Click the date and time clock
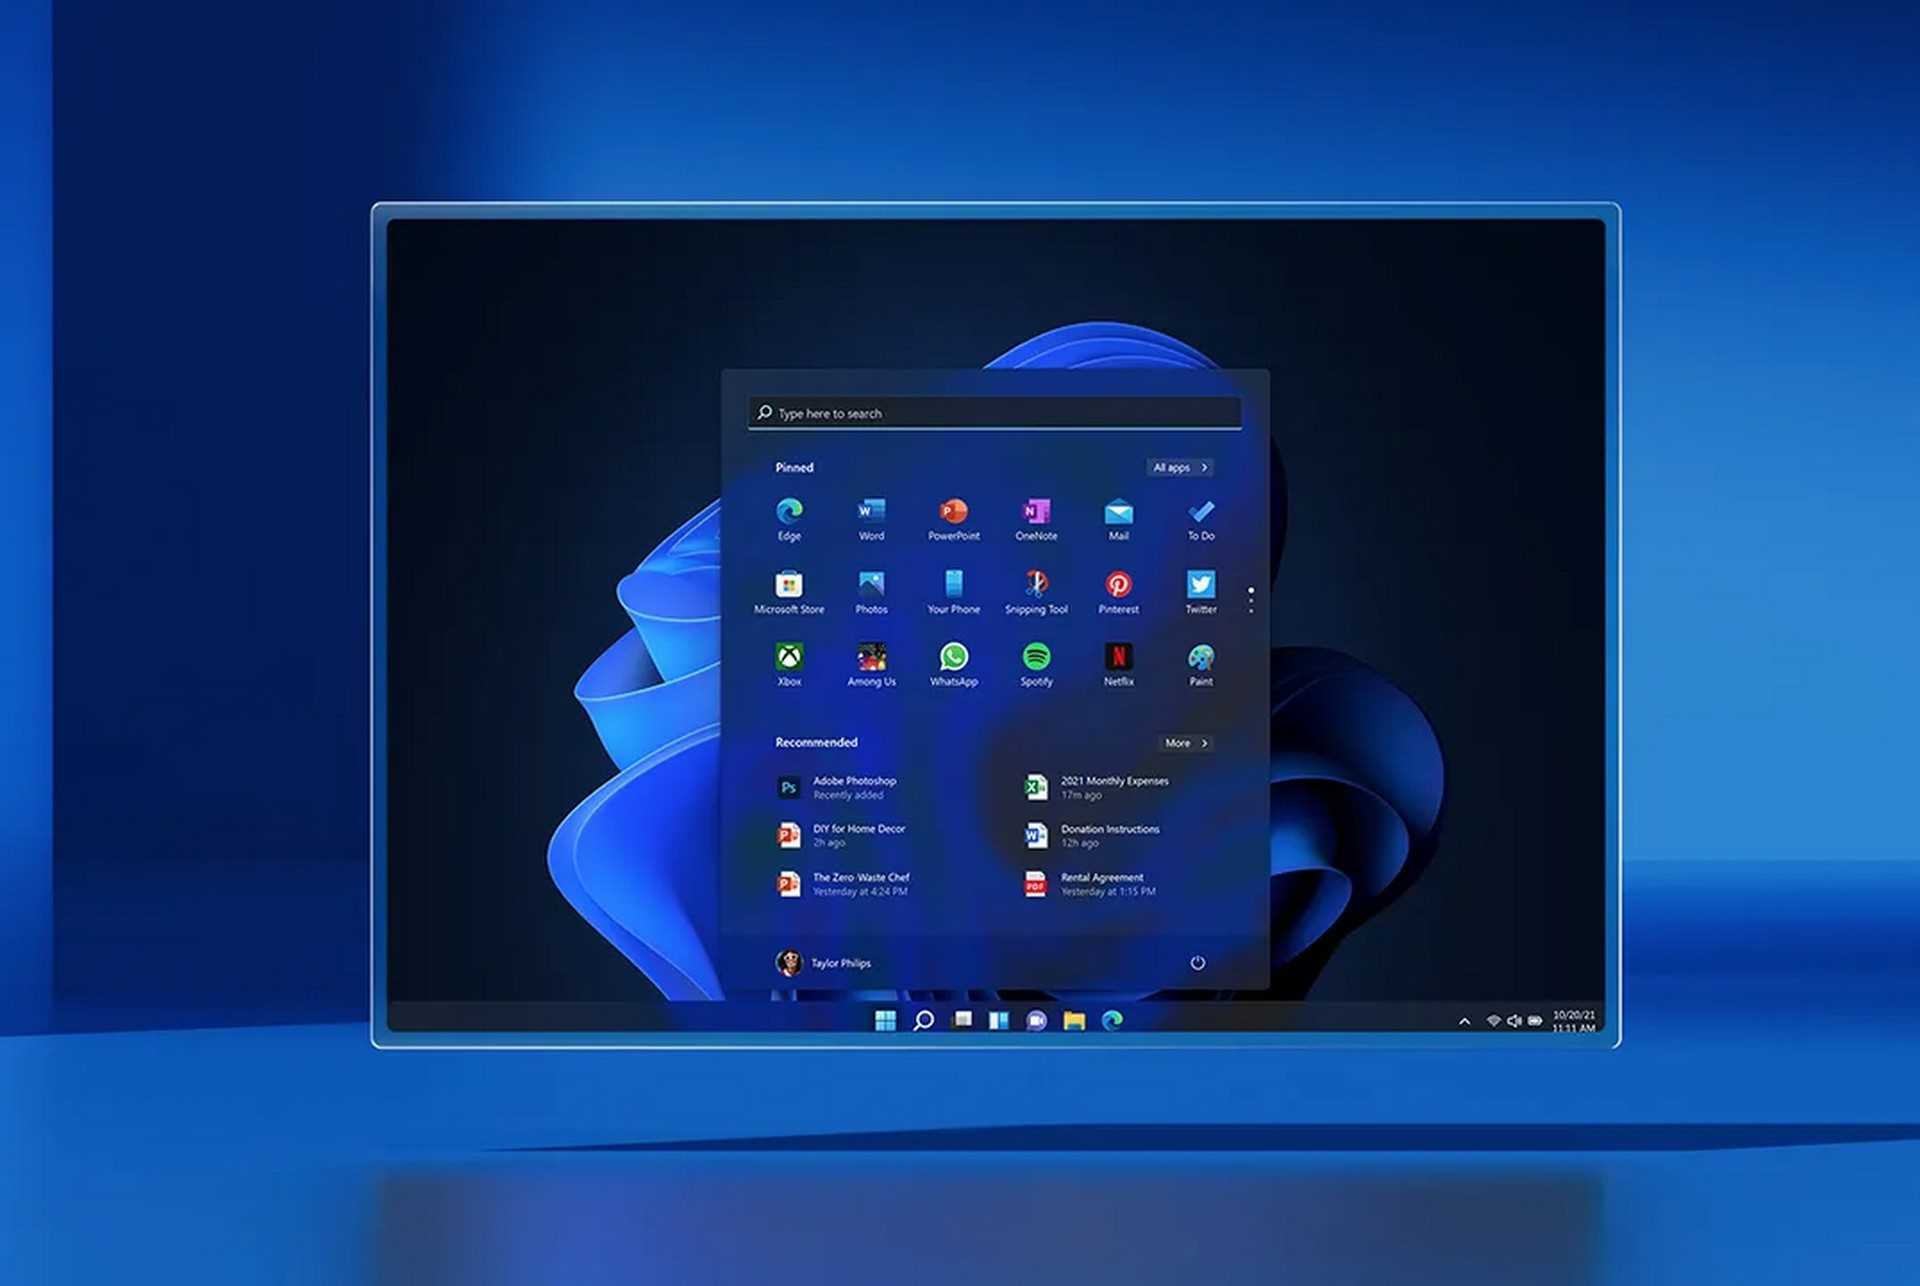 (x=1573, y=1021)
